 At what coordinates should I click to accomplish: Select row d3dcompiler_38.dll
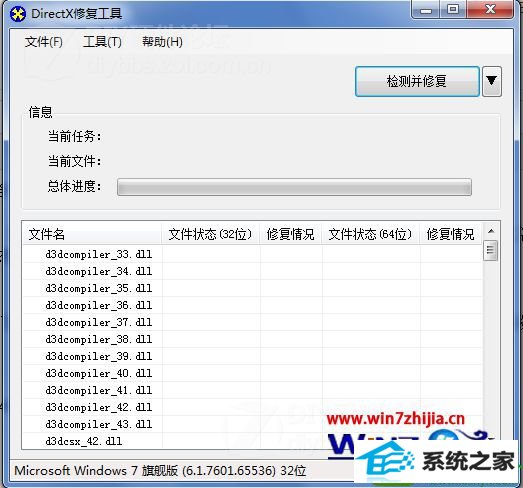252,339
